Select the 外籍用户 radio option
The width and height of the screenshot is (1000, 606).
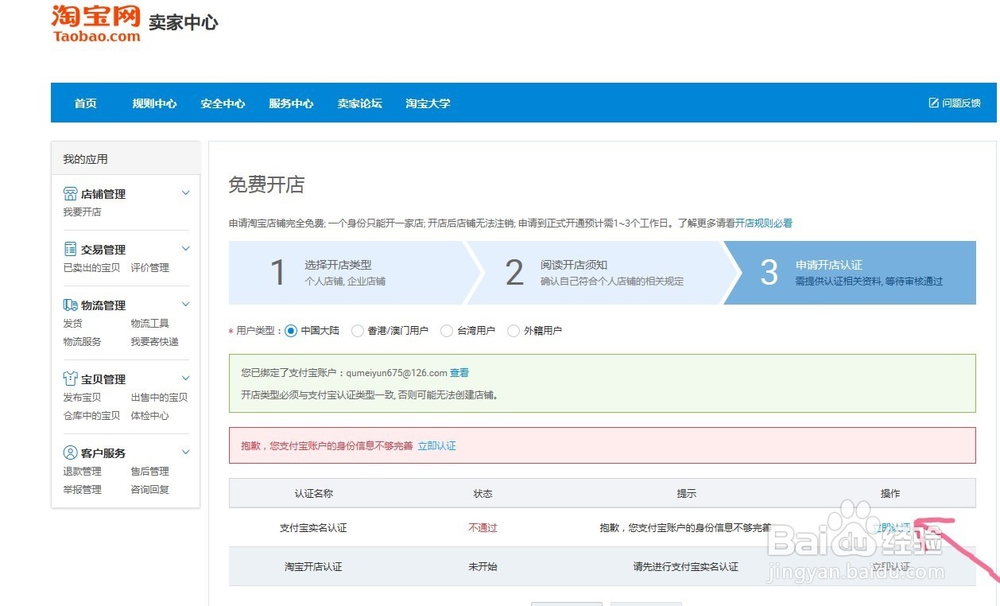coord(513,331)
